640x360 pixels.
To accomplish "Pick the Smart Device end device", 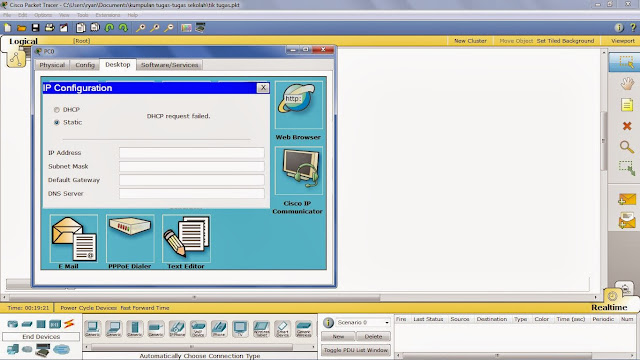I will click(282, 329).
